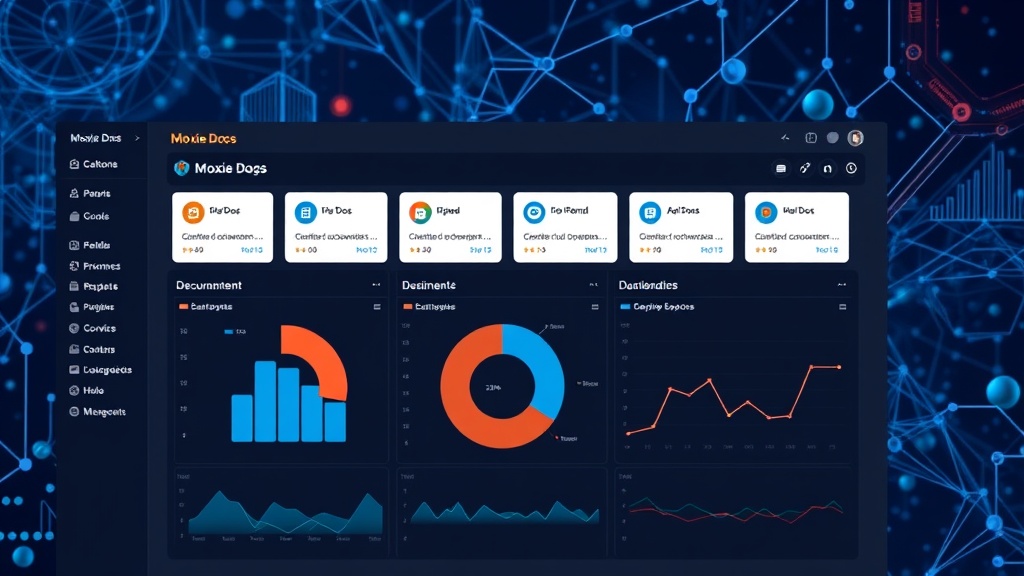Select the Pappets item in the sidebar
1024x576 pixels.
coord(101,286)
